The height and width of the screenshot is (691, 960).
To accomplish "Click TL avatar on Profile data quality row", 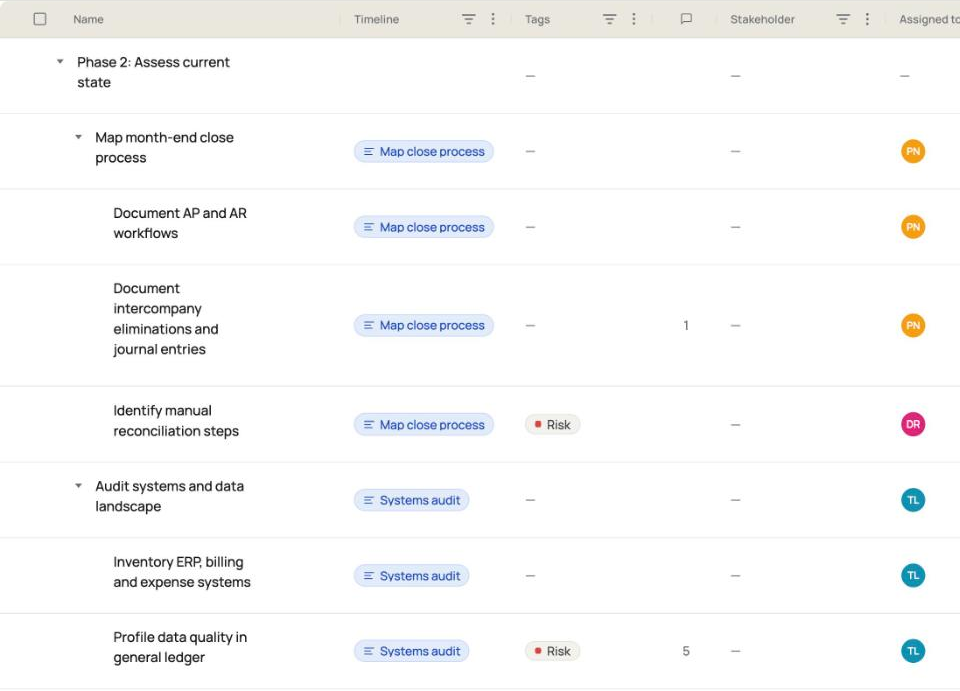I will click(x=913, y=651).
